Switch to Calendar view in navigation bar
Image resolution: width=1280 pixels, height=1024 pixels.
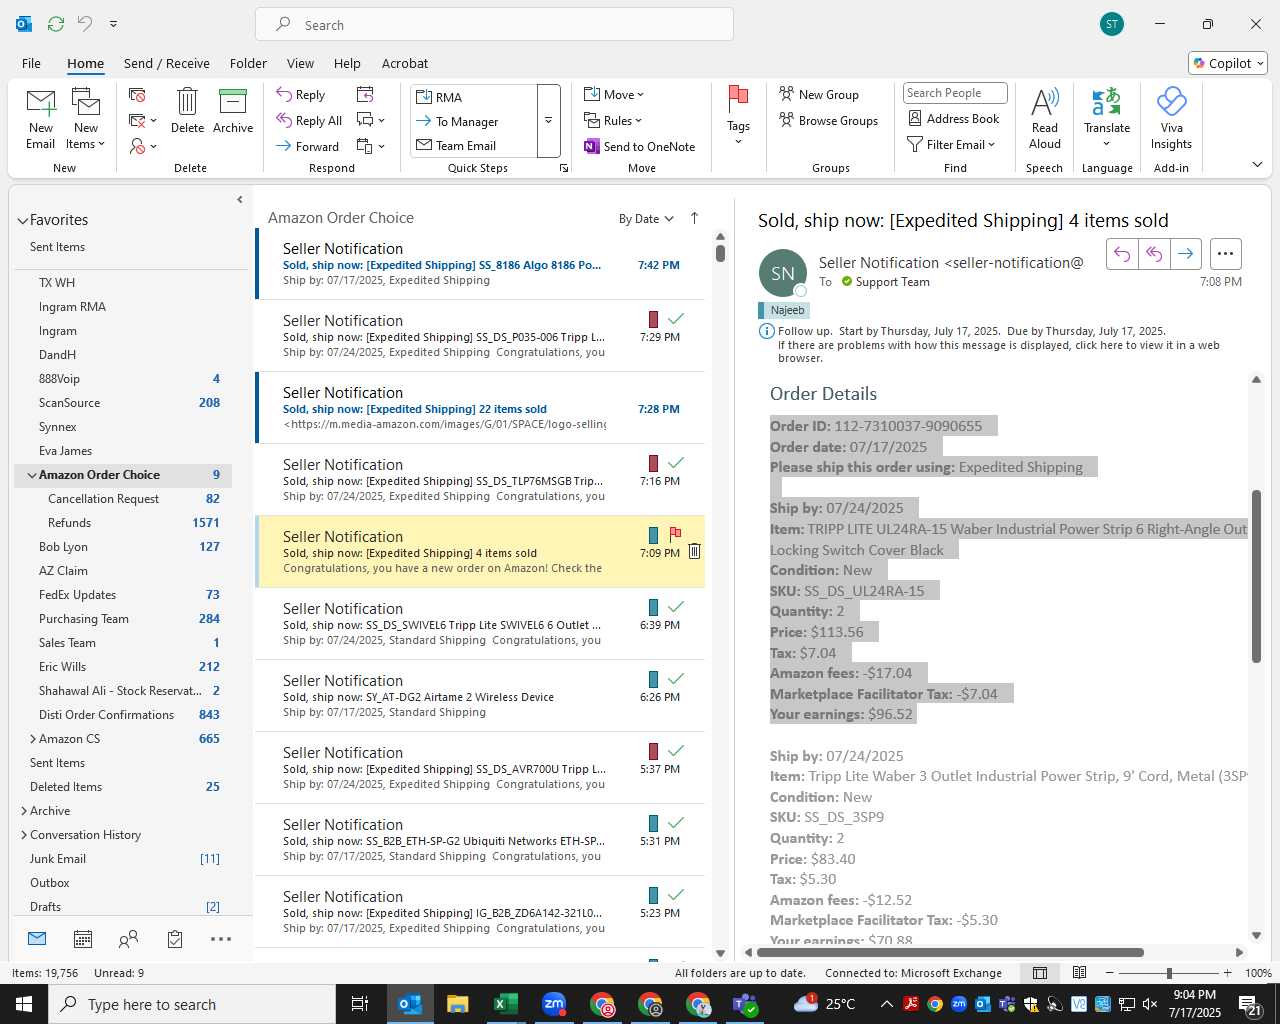[x=83, y=939]
